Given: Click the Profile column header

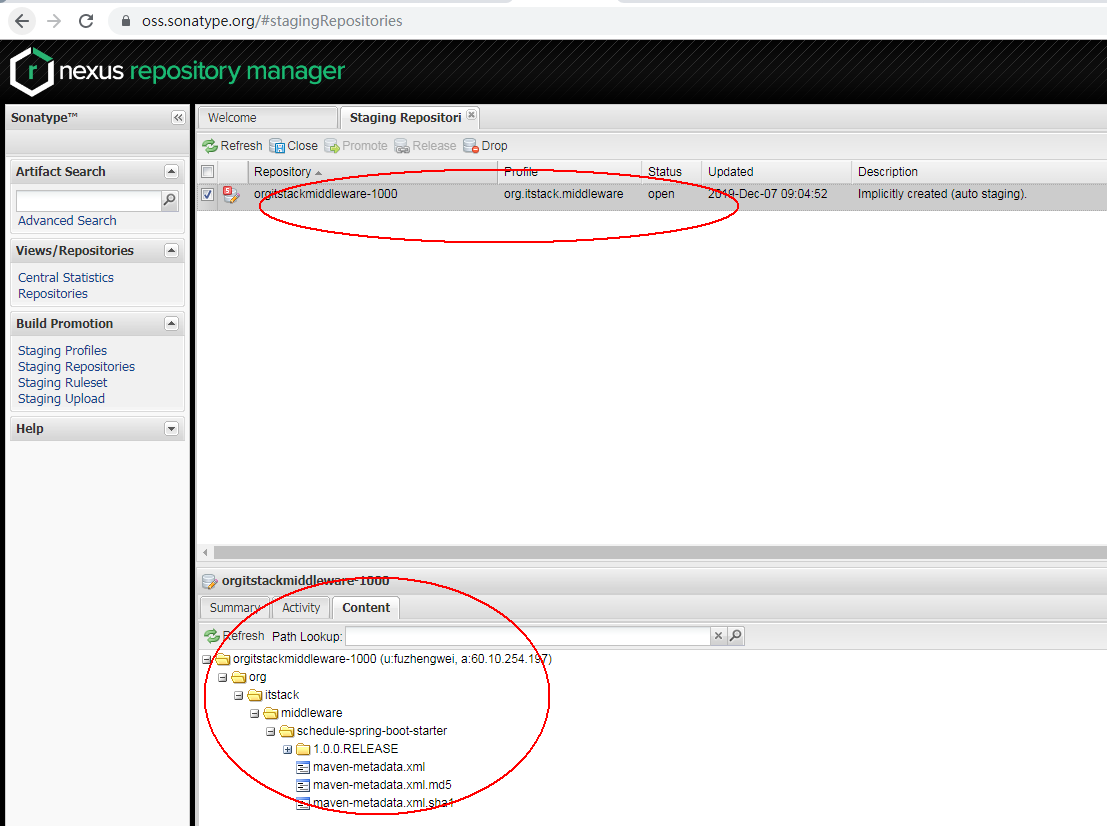Looking at the screenshot, I should pos(570,172).
